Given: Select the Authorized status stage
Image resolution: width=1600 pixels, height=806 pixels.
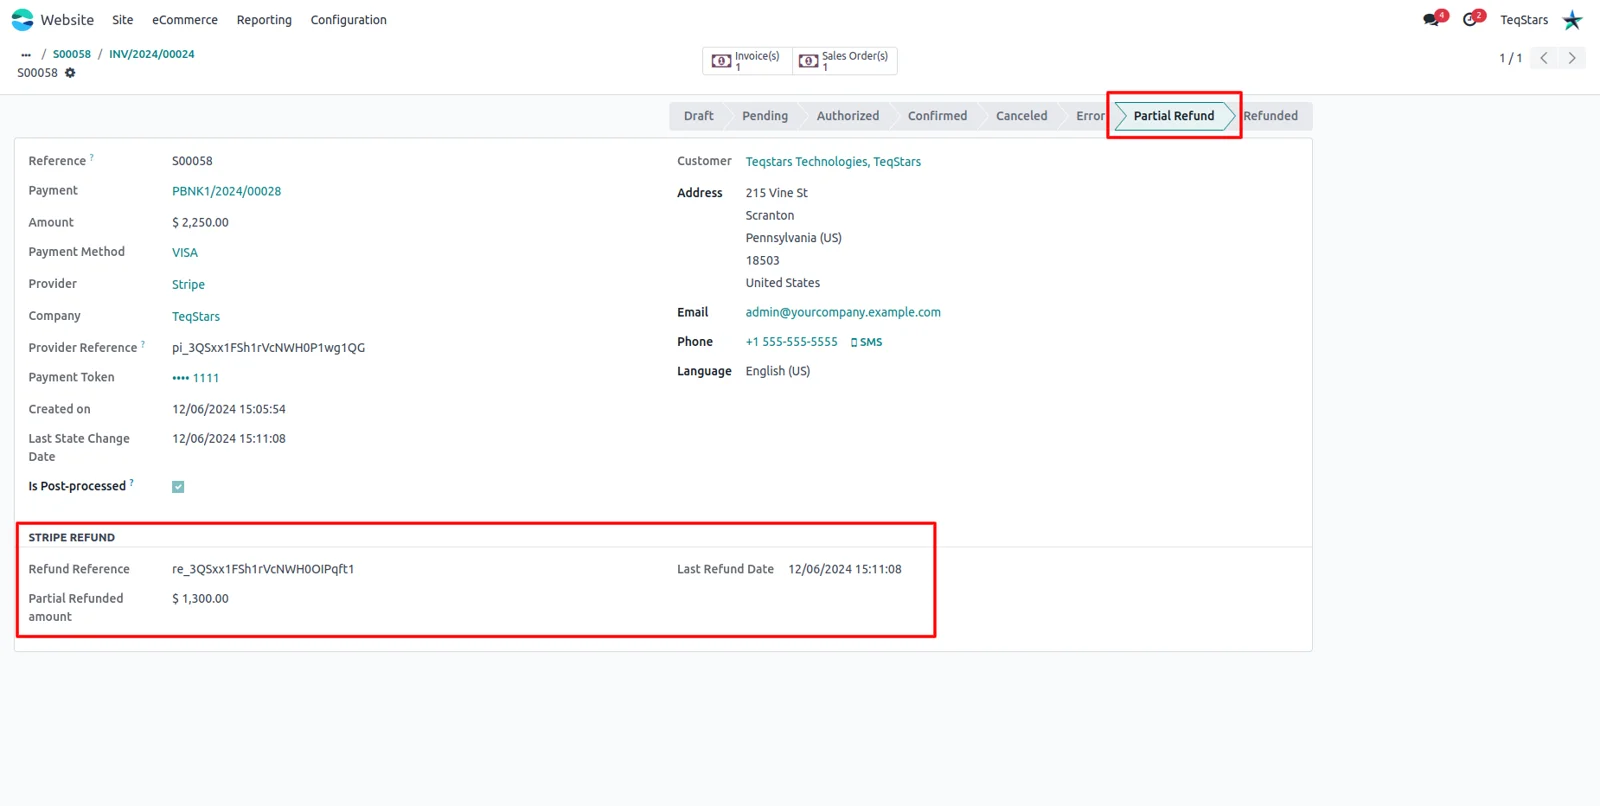Looking at the screenshot, I should coord(848,116).
